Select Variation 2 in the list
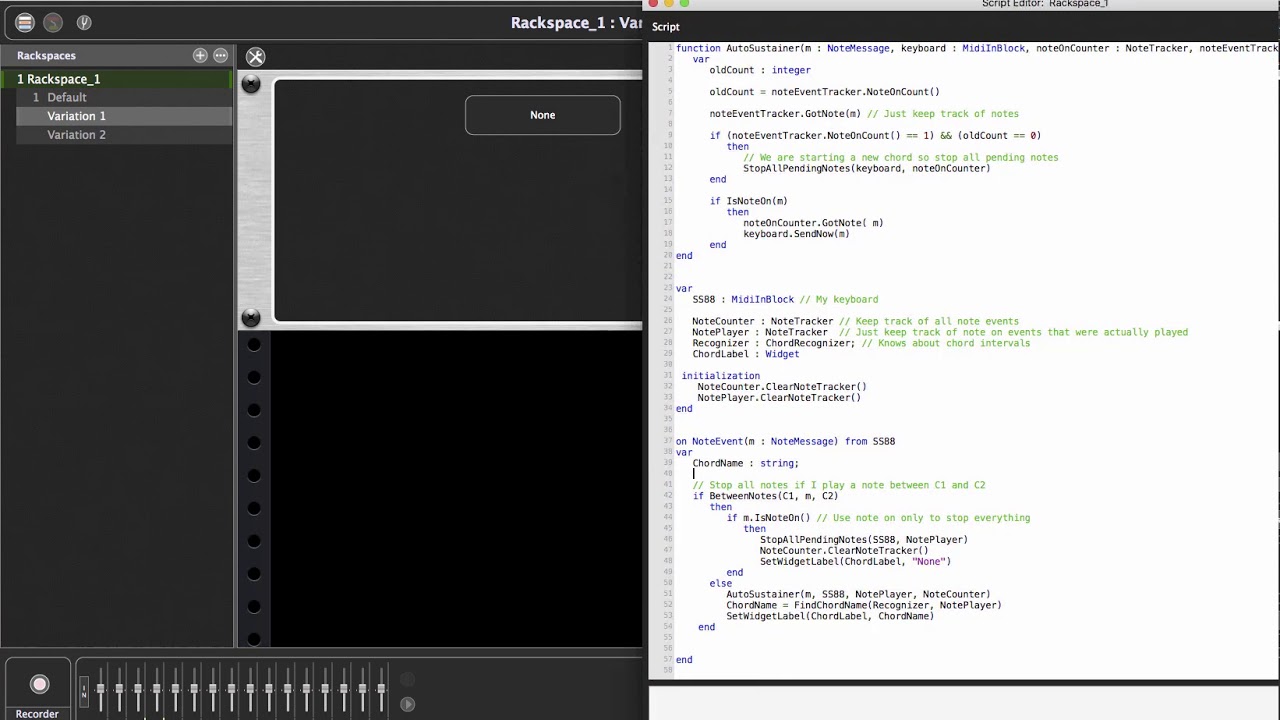This screenshot has height=720, width=1280. click(124, 135)
